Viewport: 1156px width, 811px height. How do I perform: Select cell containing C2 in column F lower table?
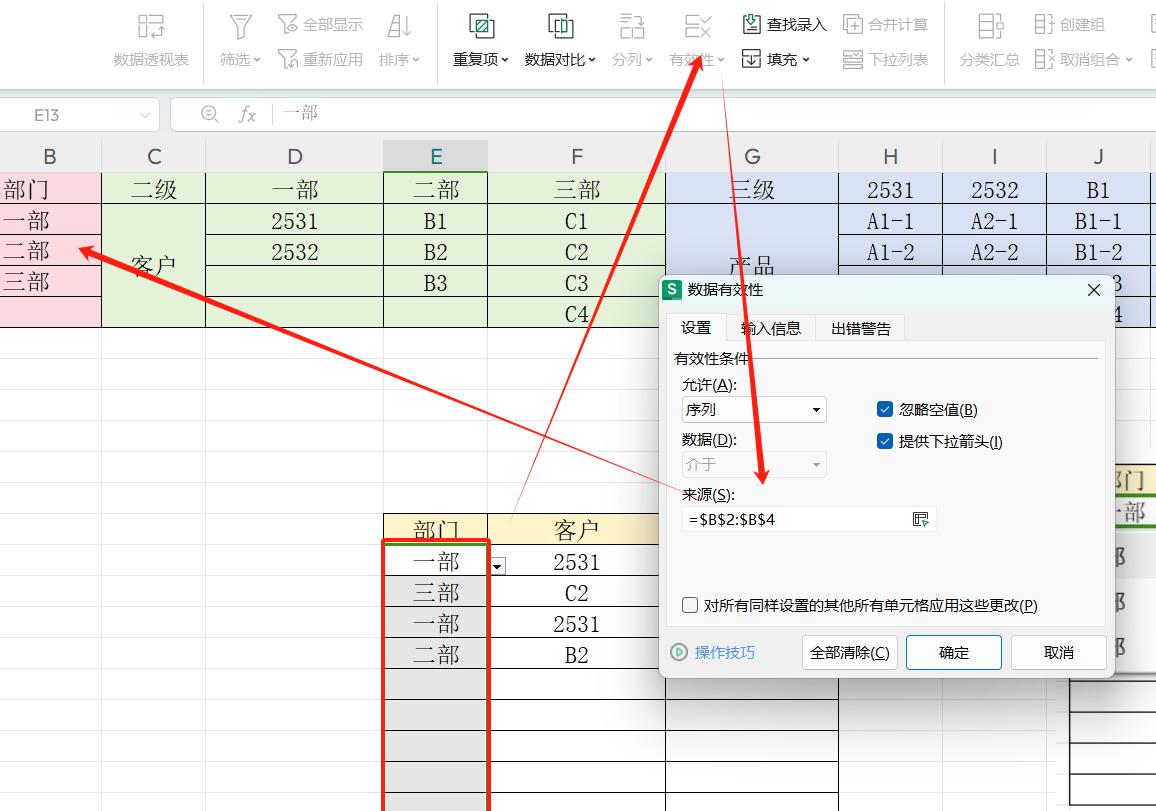point(577,593)
